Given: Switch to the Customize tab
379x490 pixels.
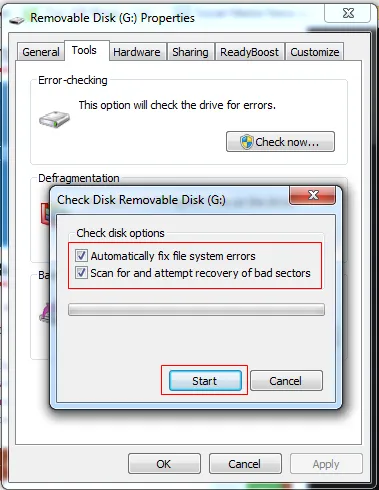Looking at the screenshot, I should pyautogui.click(x=315, y=52).
